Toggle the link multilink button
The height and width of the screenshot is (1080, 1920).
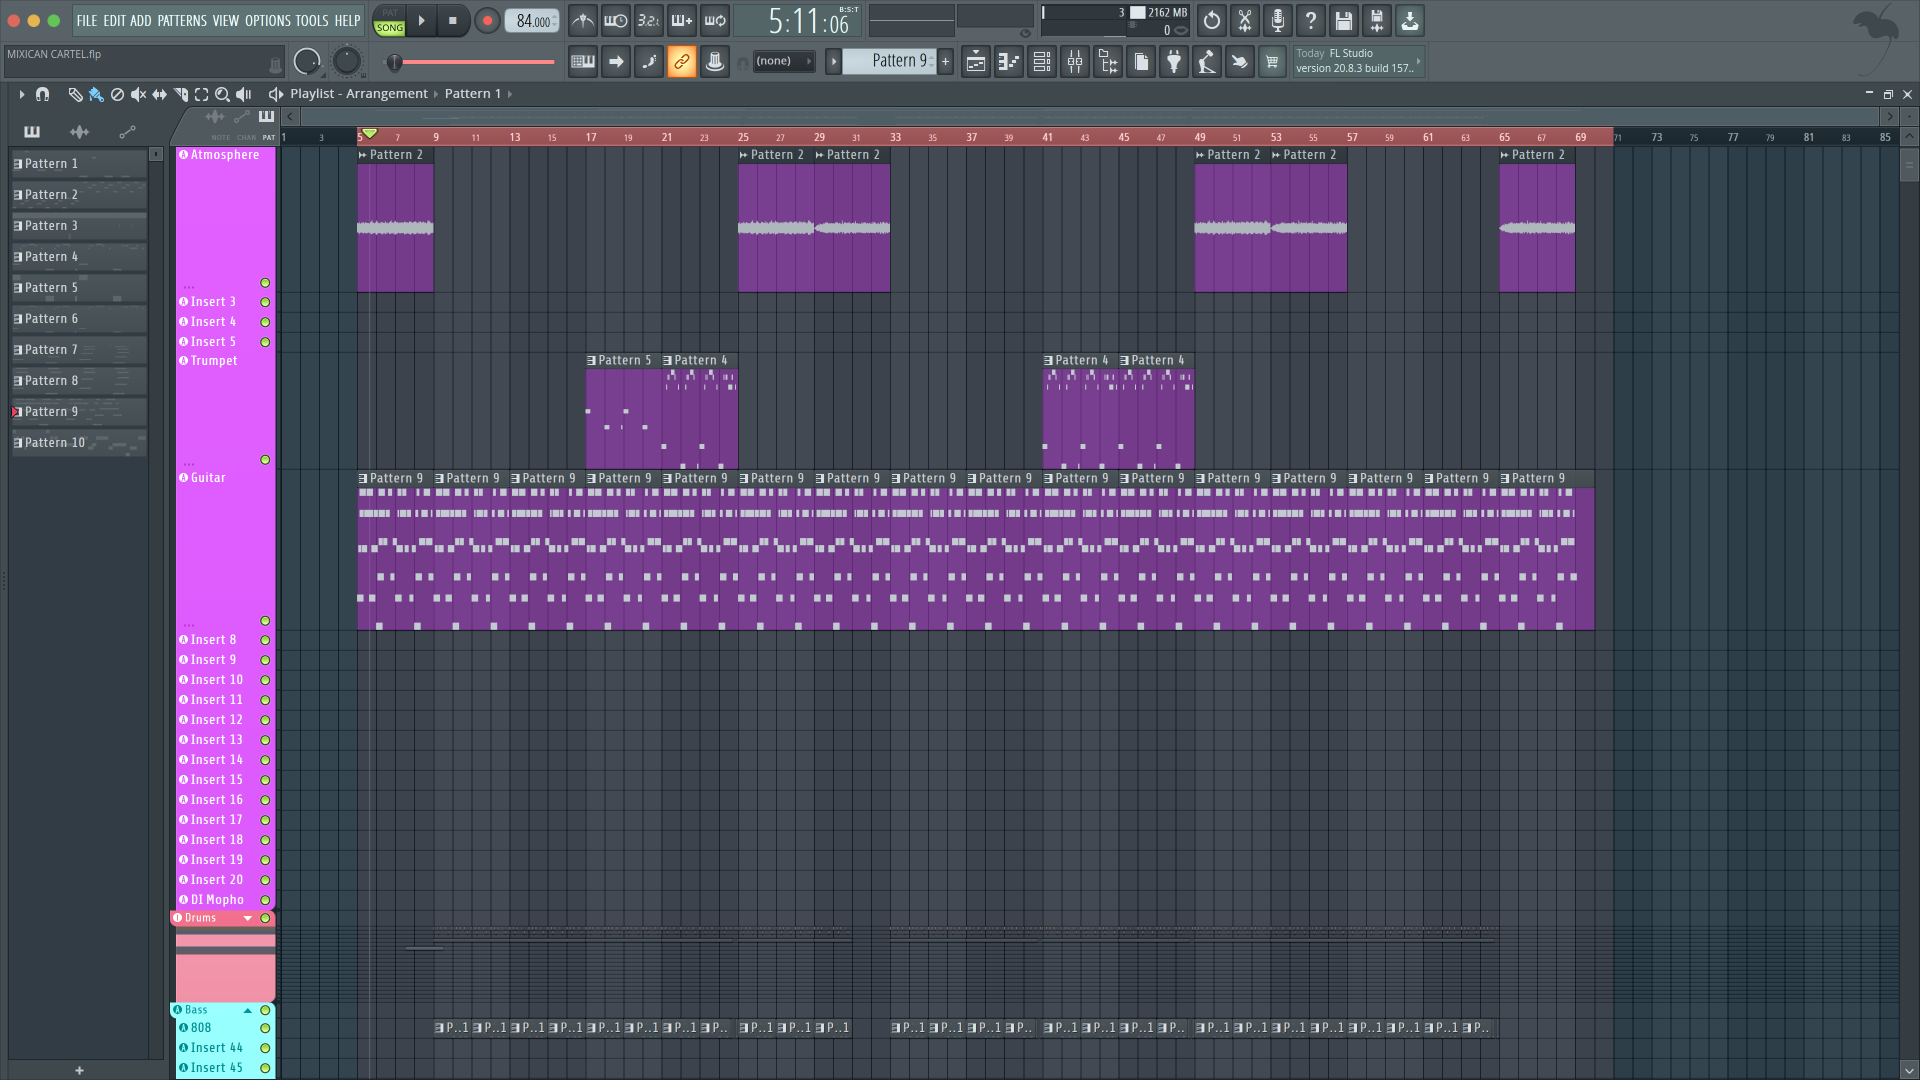coord(682,62)
